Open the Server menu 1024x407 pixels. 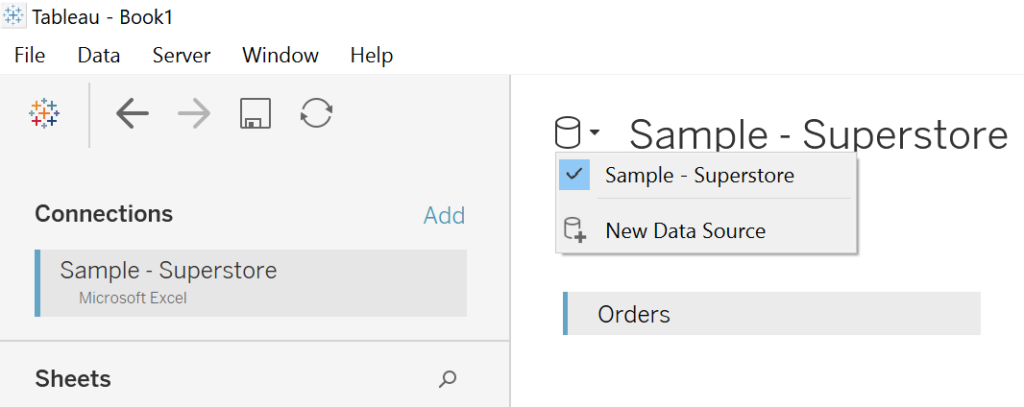pos(181,56)
